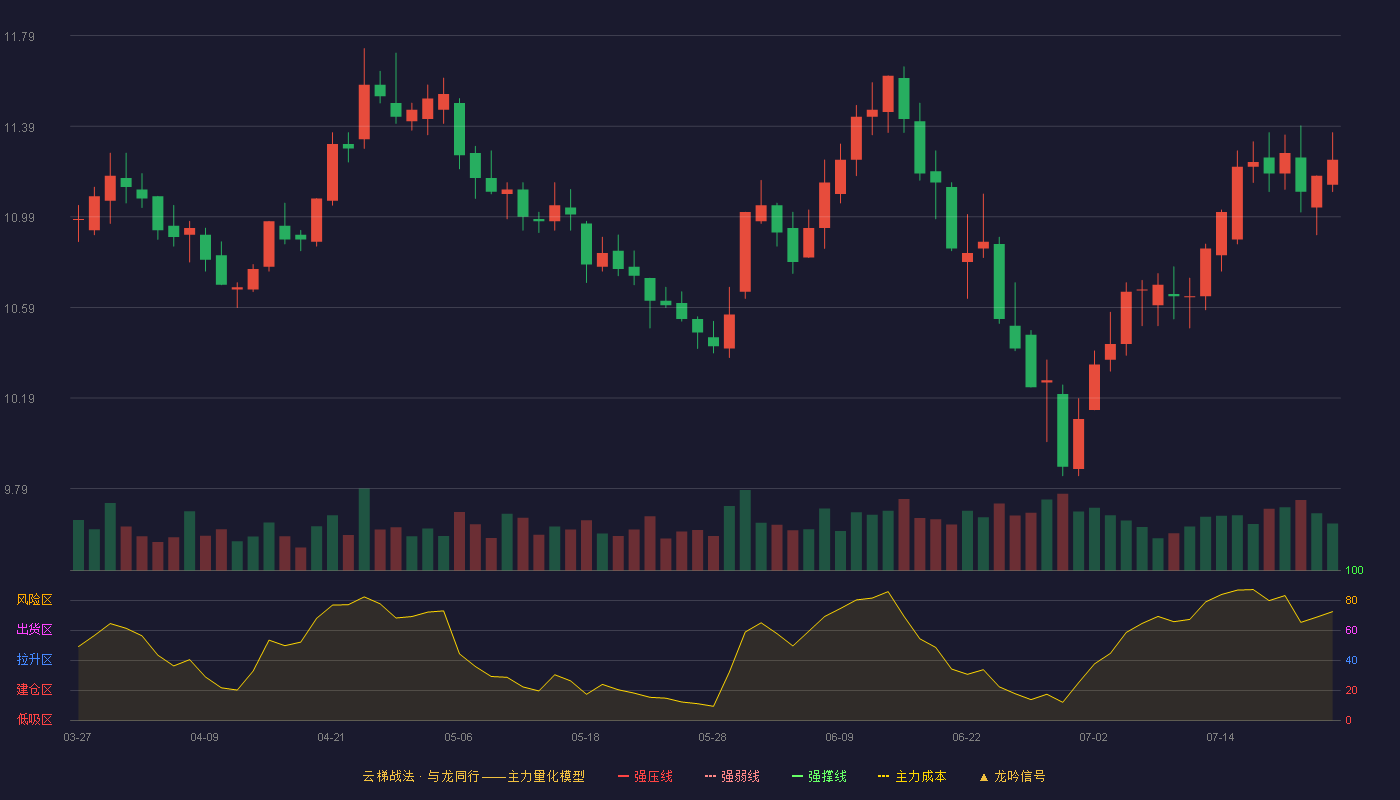Select the 出货区 zone label
Viewport: 1400px width, 800px height.
coord(34,630)
